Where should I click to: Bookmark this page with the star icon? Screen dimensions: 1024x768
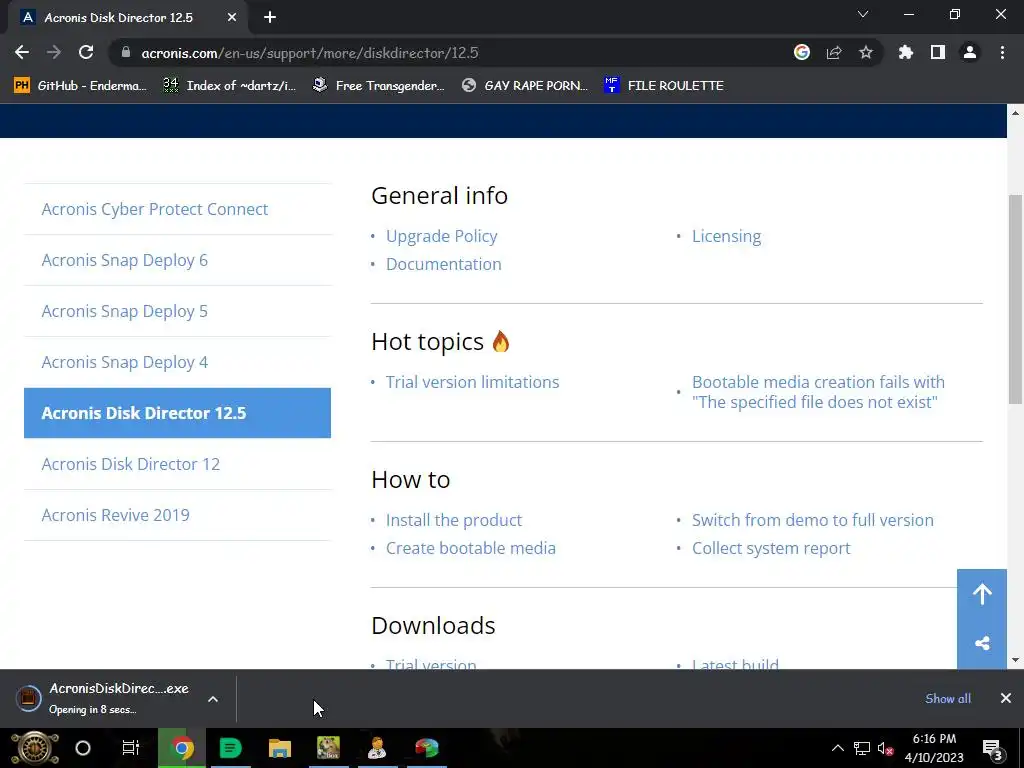[865, 52]
